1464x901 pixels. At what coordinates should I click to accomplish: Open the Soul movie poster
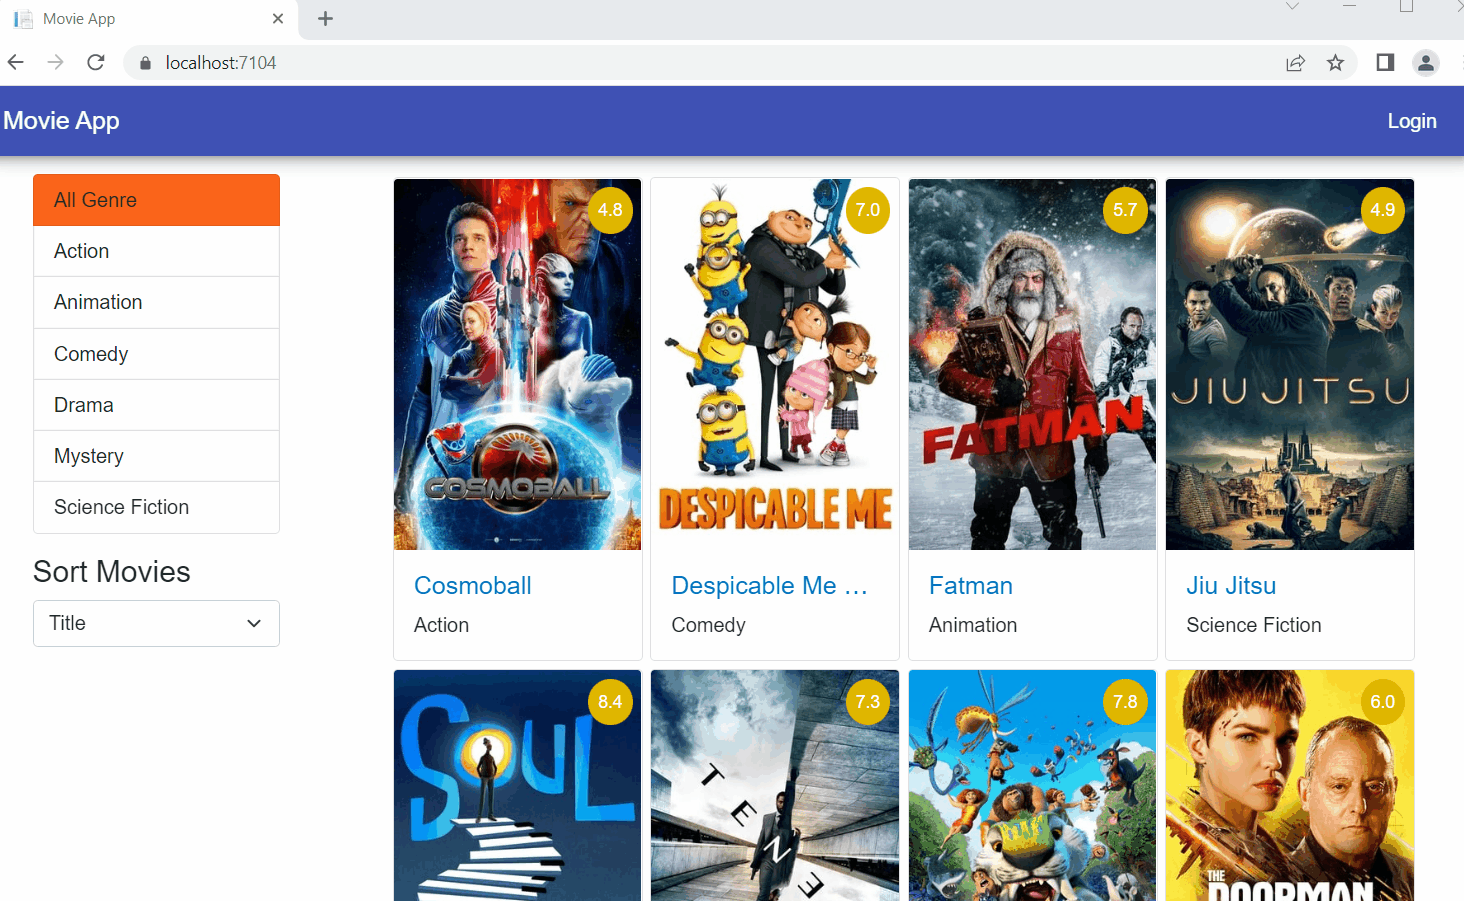point(518,786)
